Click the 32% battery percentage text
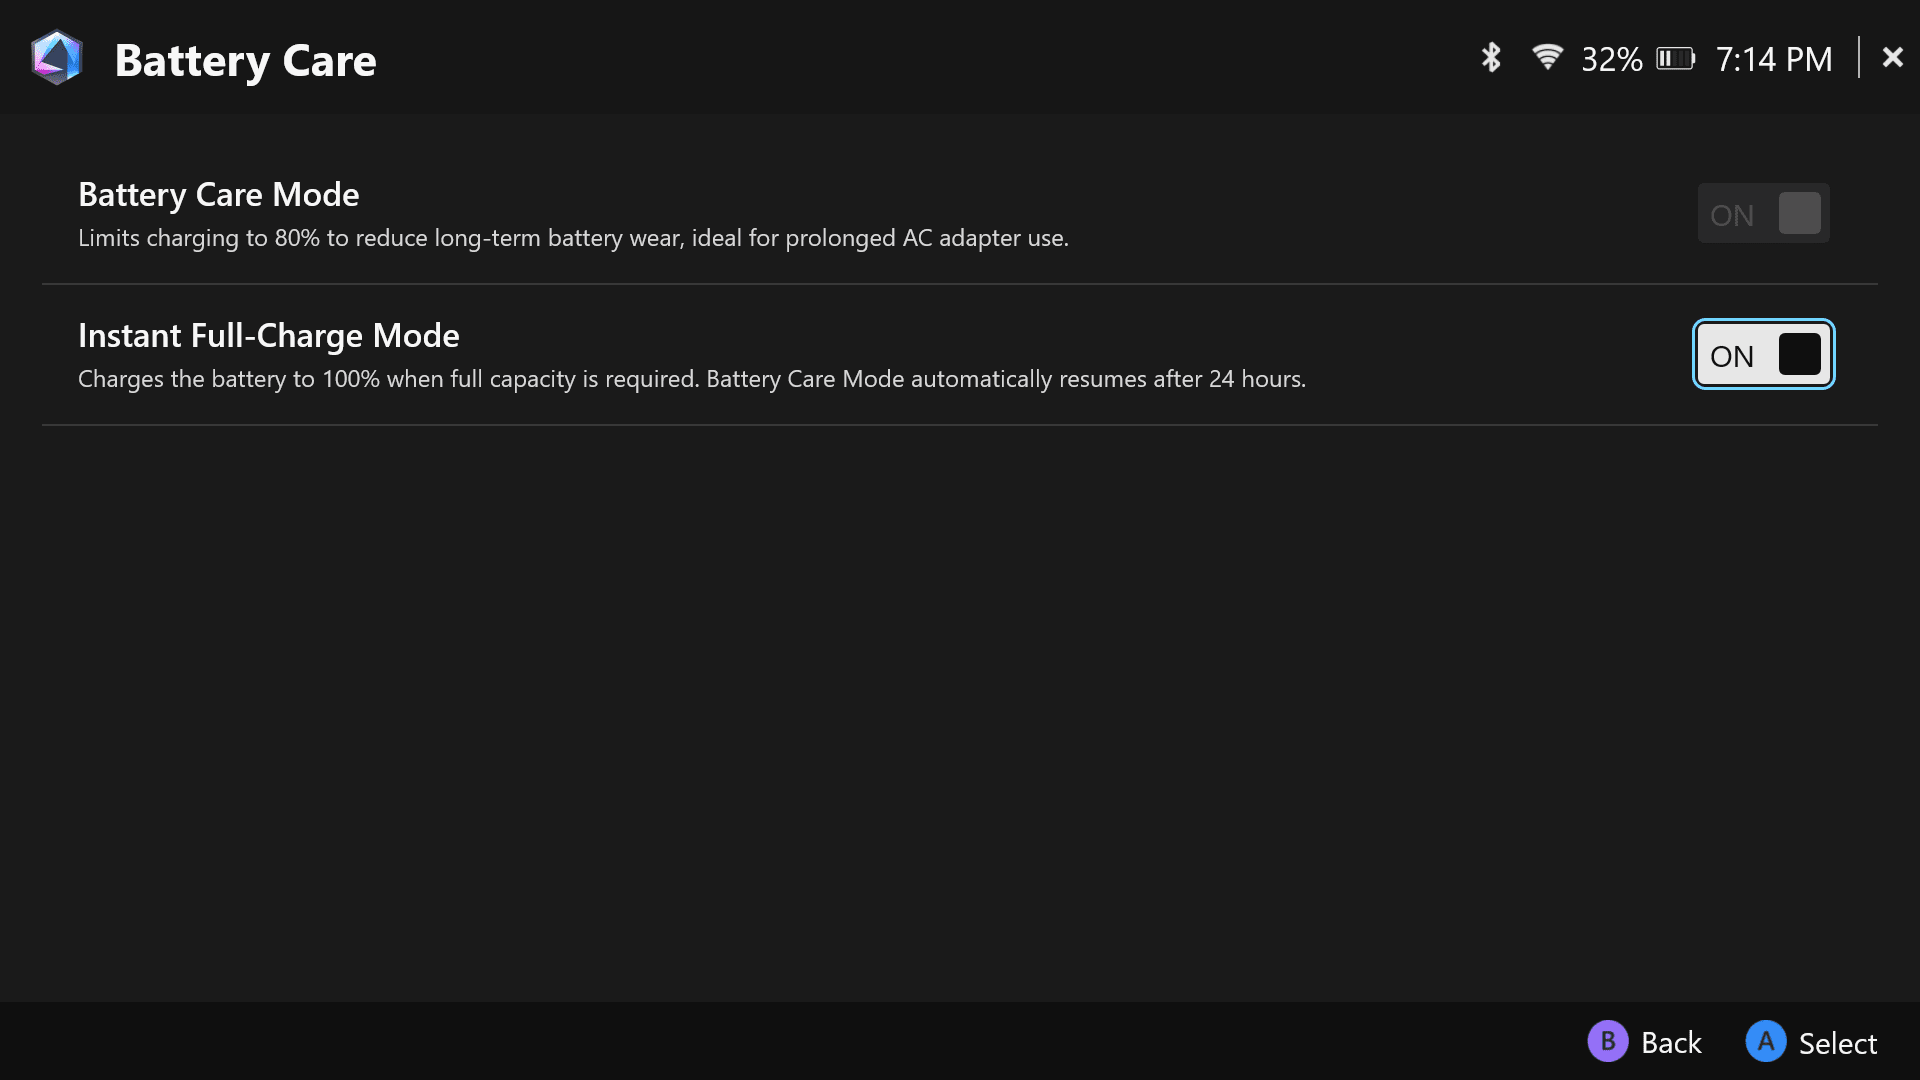The width and height of the screenshot is (1920, 1080). point(1611,60)
